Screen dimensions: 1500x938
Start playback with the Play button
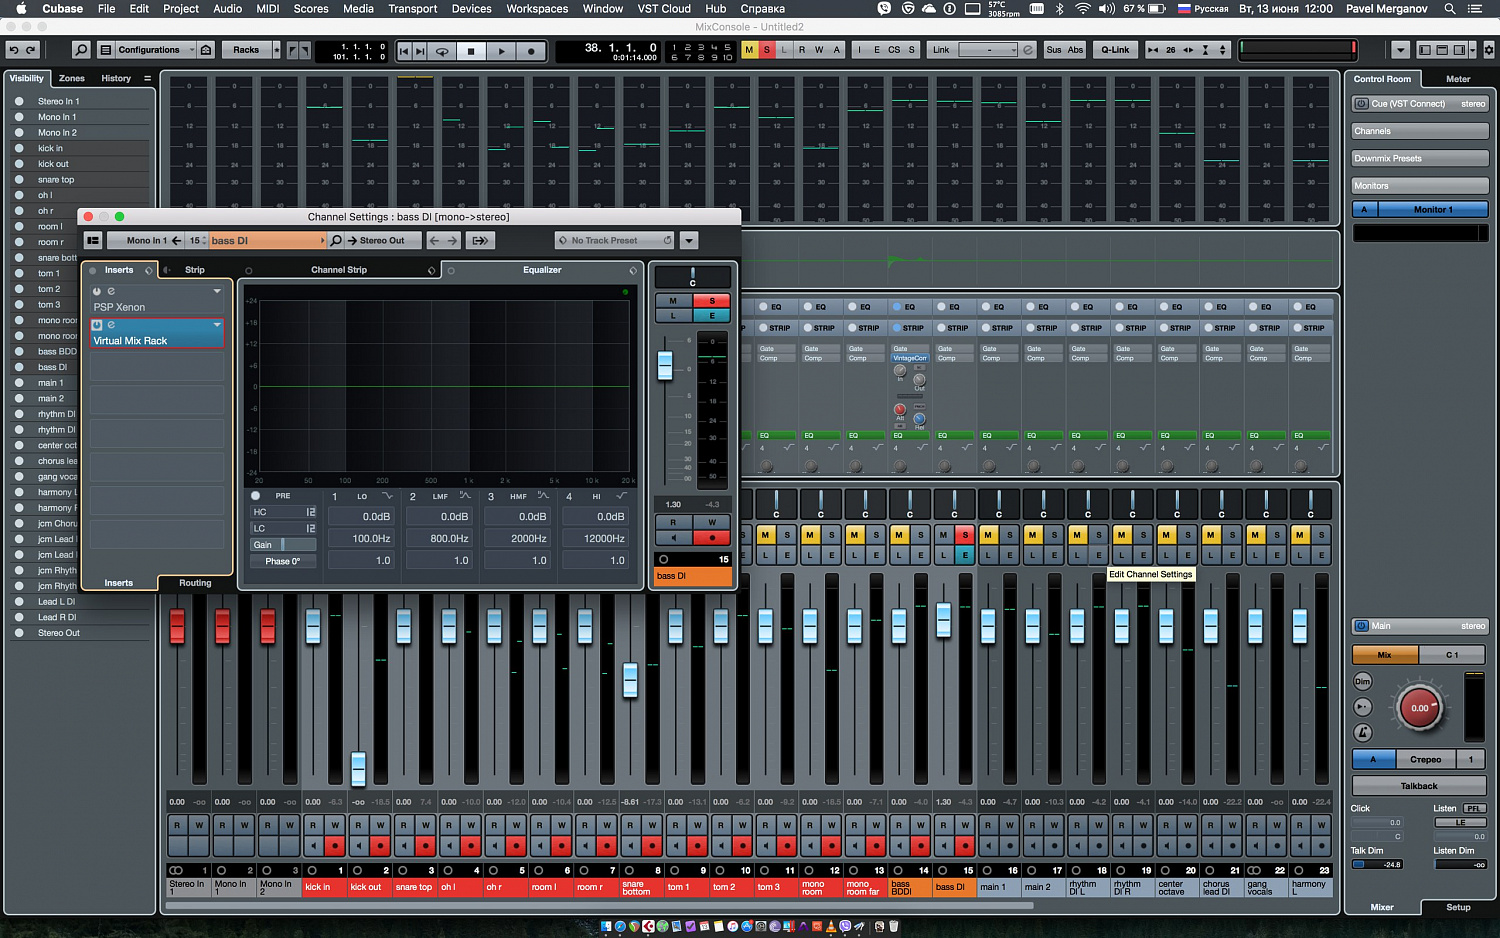[x=501, y=50]
